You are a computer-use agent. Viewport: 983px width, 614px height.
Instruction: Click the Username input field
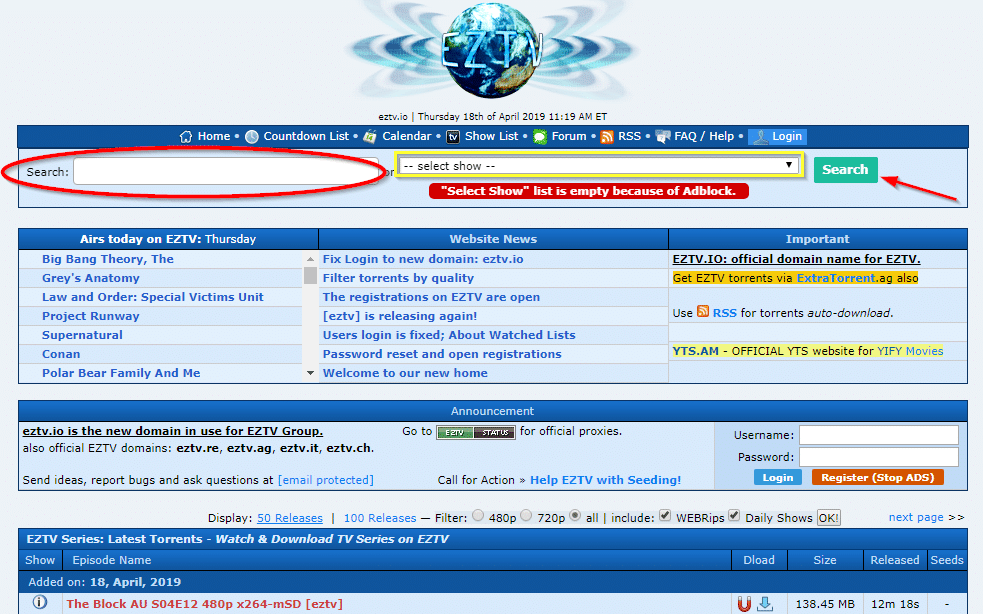[878, 435]
